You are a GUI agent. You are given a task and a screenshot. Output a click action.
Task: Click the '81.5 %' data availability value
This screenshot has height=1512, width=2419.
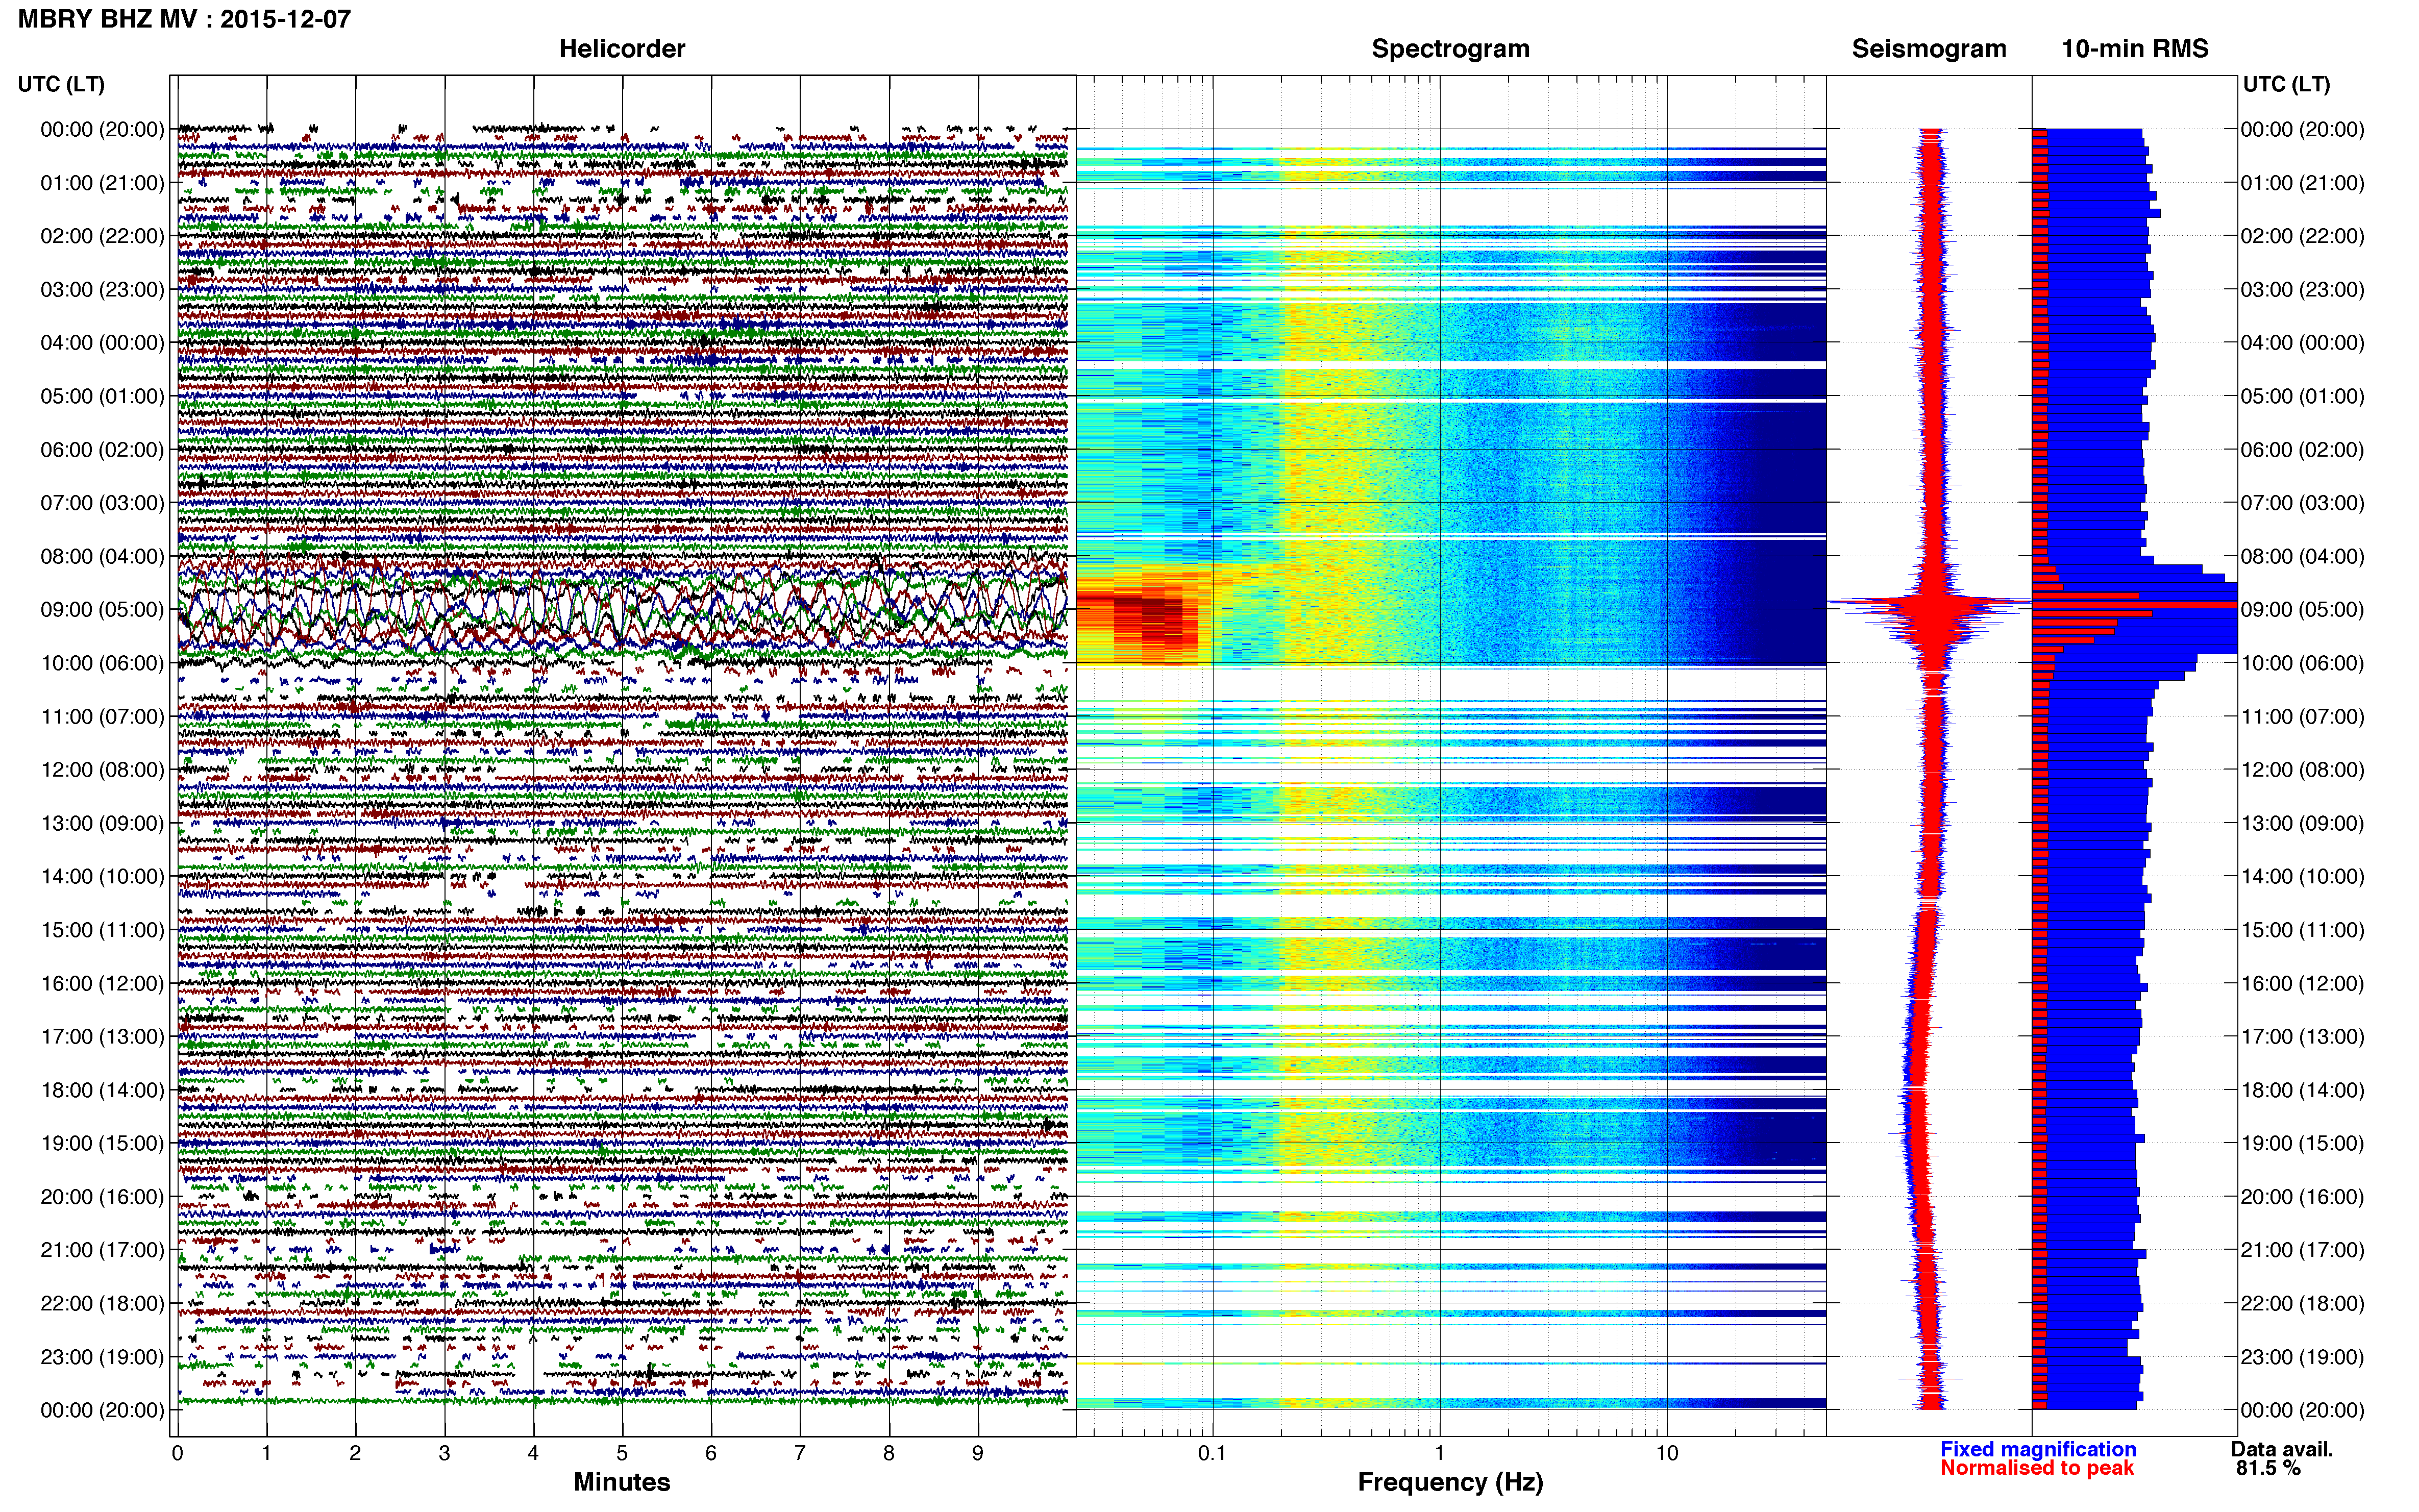[x=2269, y=1468]
